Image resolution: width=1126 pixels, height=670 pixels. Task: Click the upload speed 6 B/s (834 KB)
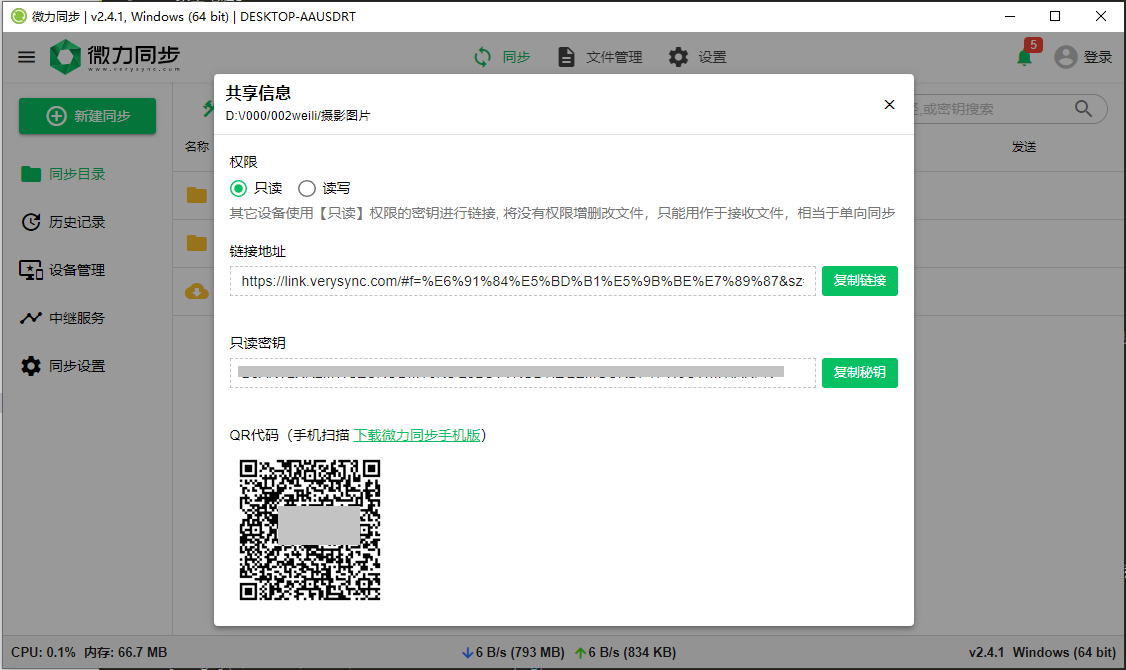[x=625, y=652]
